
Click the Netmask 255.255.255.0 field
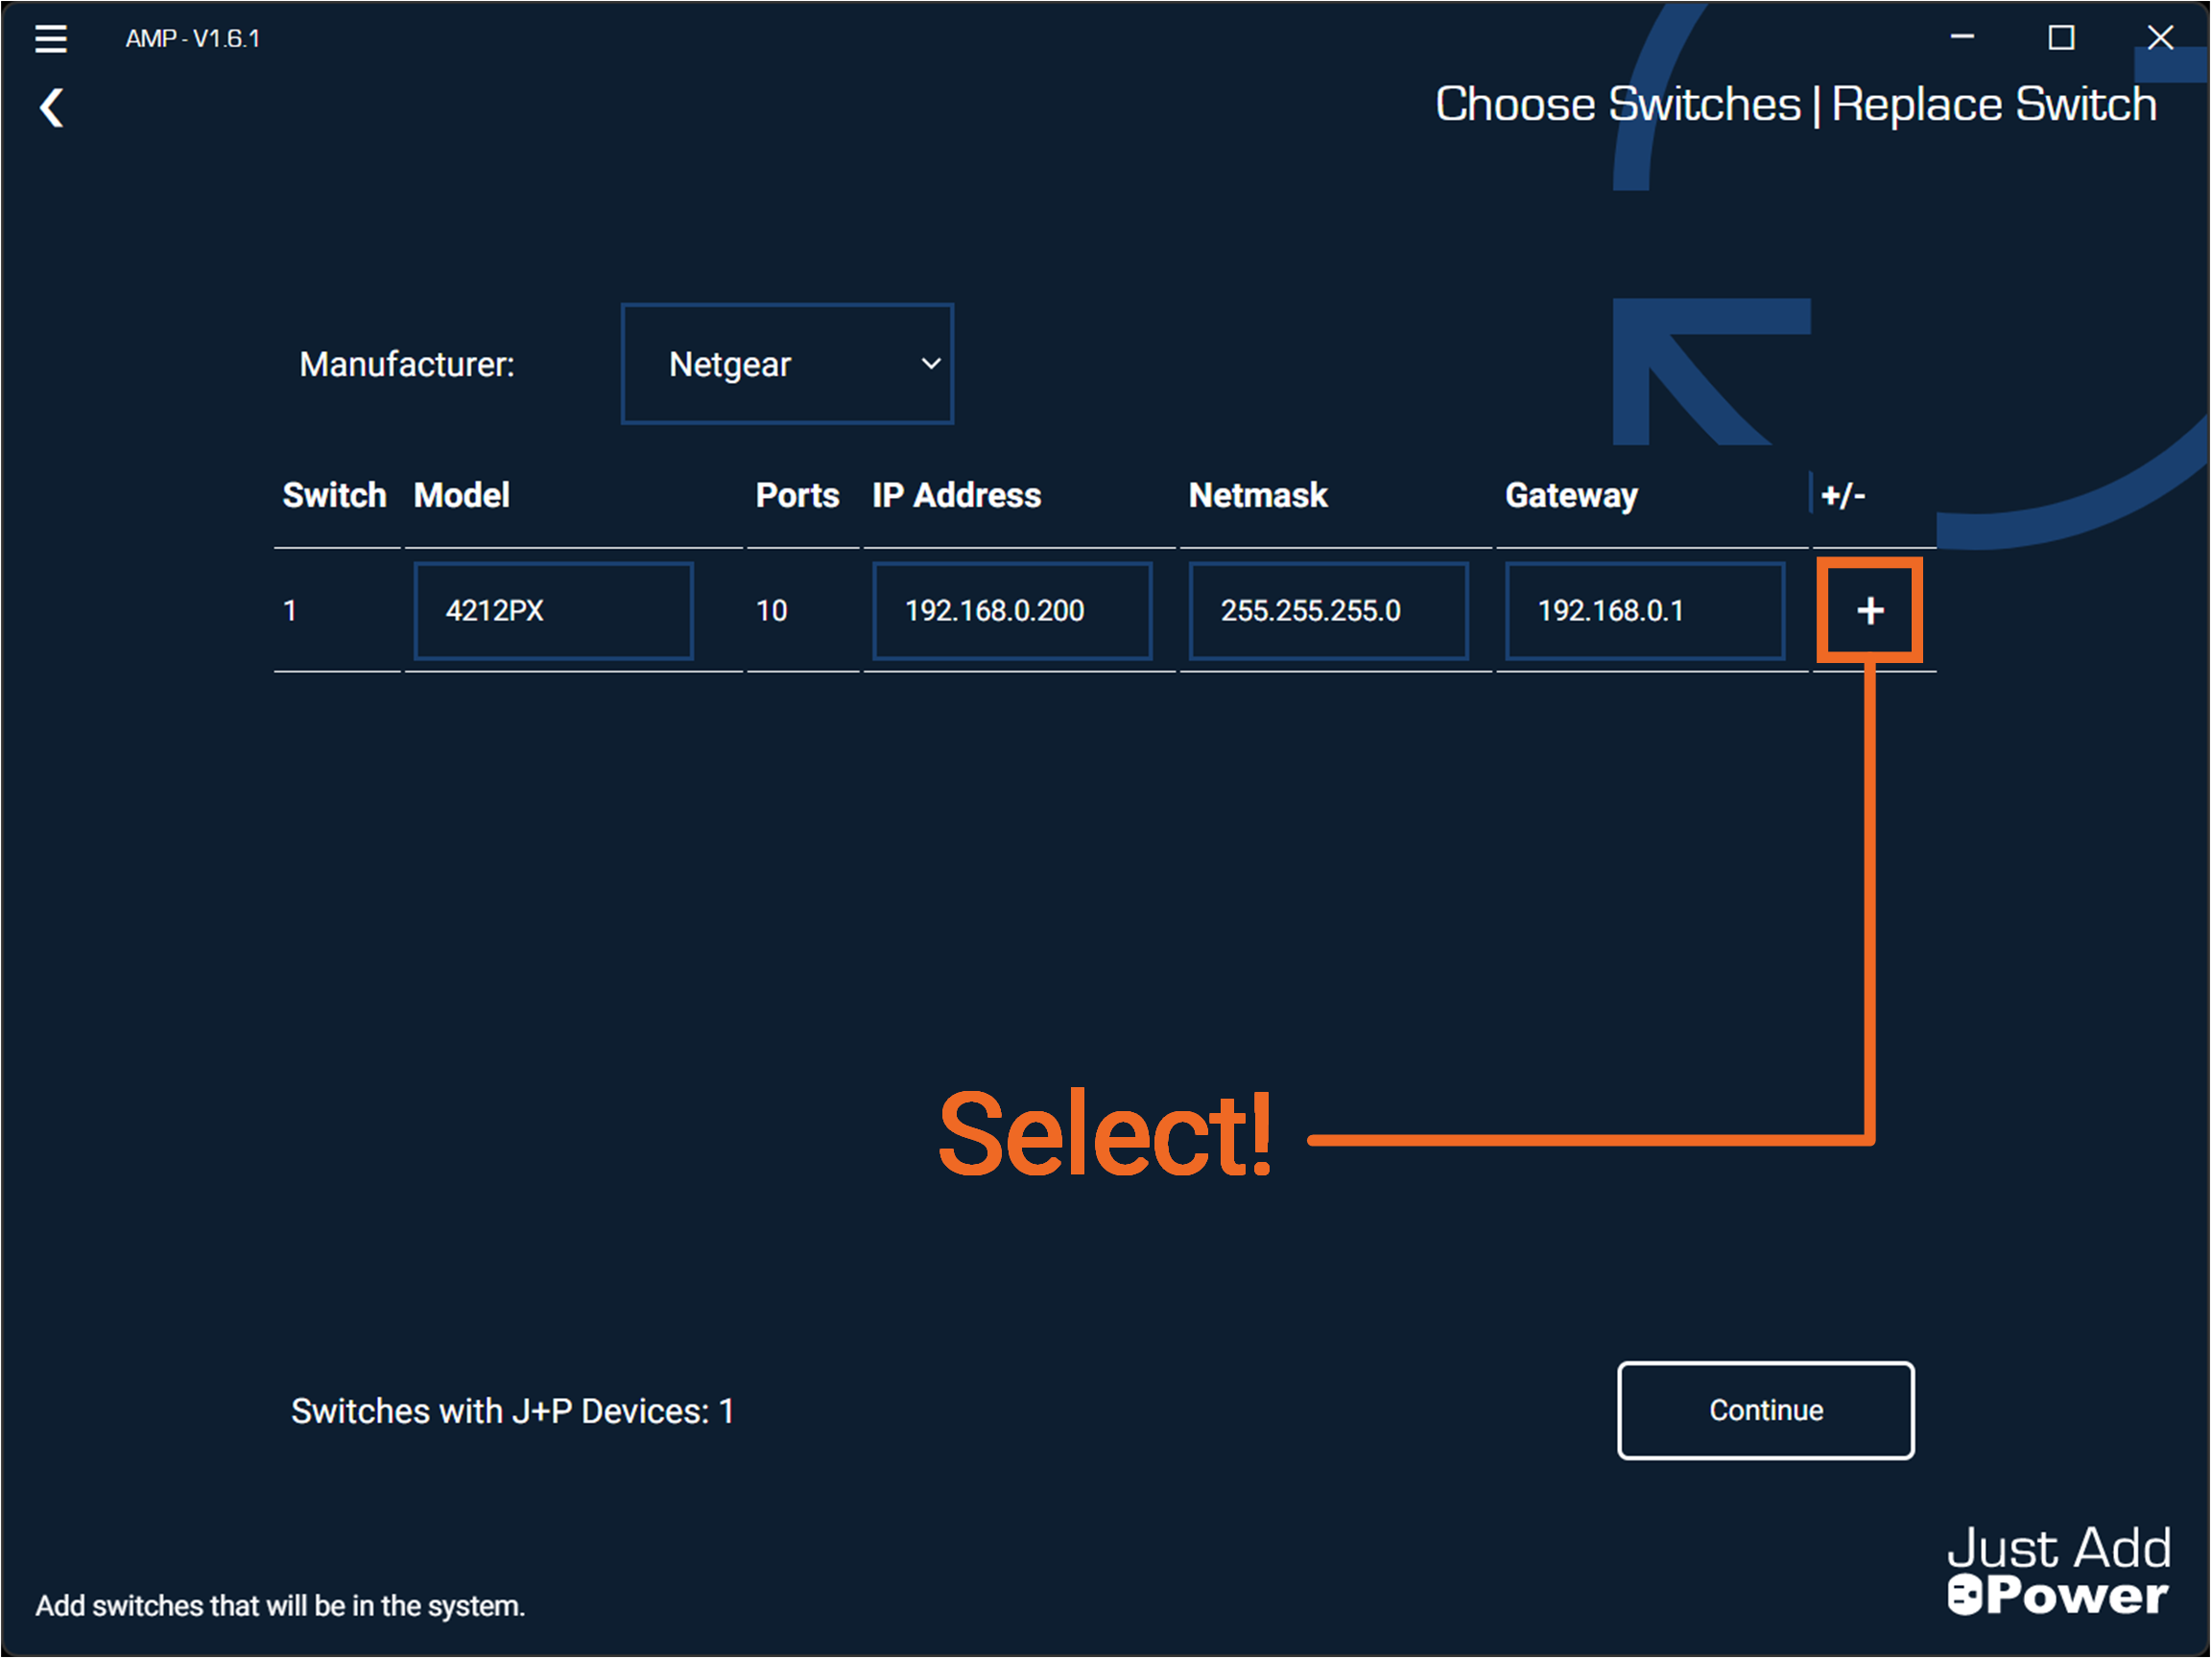[x=1327, y=610]
